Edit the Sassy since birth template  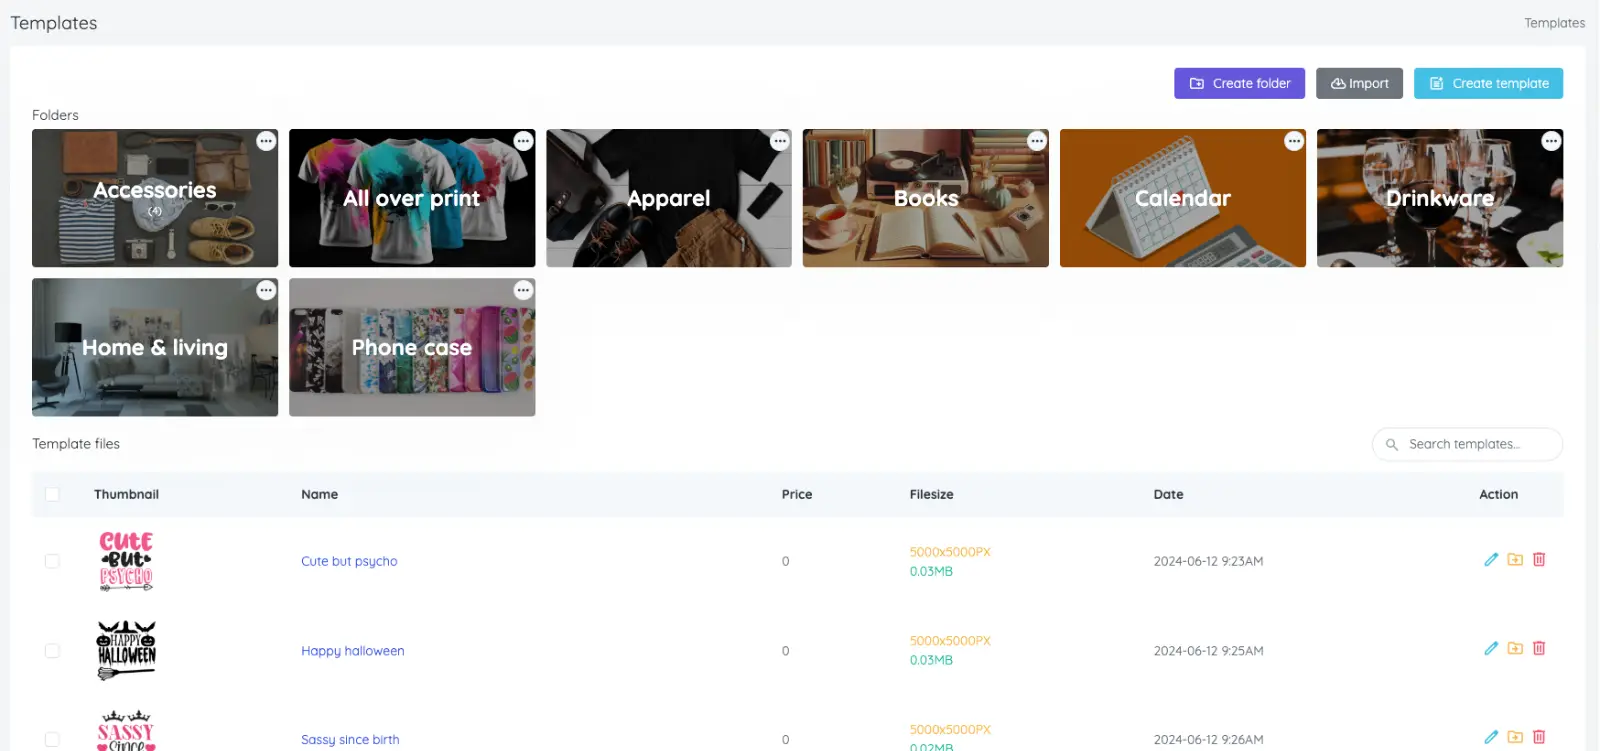1491,737
